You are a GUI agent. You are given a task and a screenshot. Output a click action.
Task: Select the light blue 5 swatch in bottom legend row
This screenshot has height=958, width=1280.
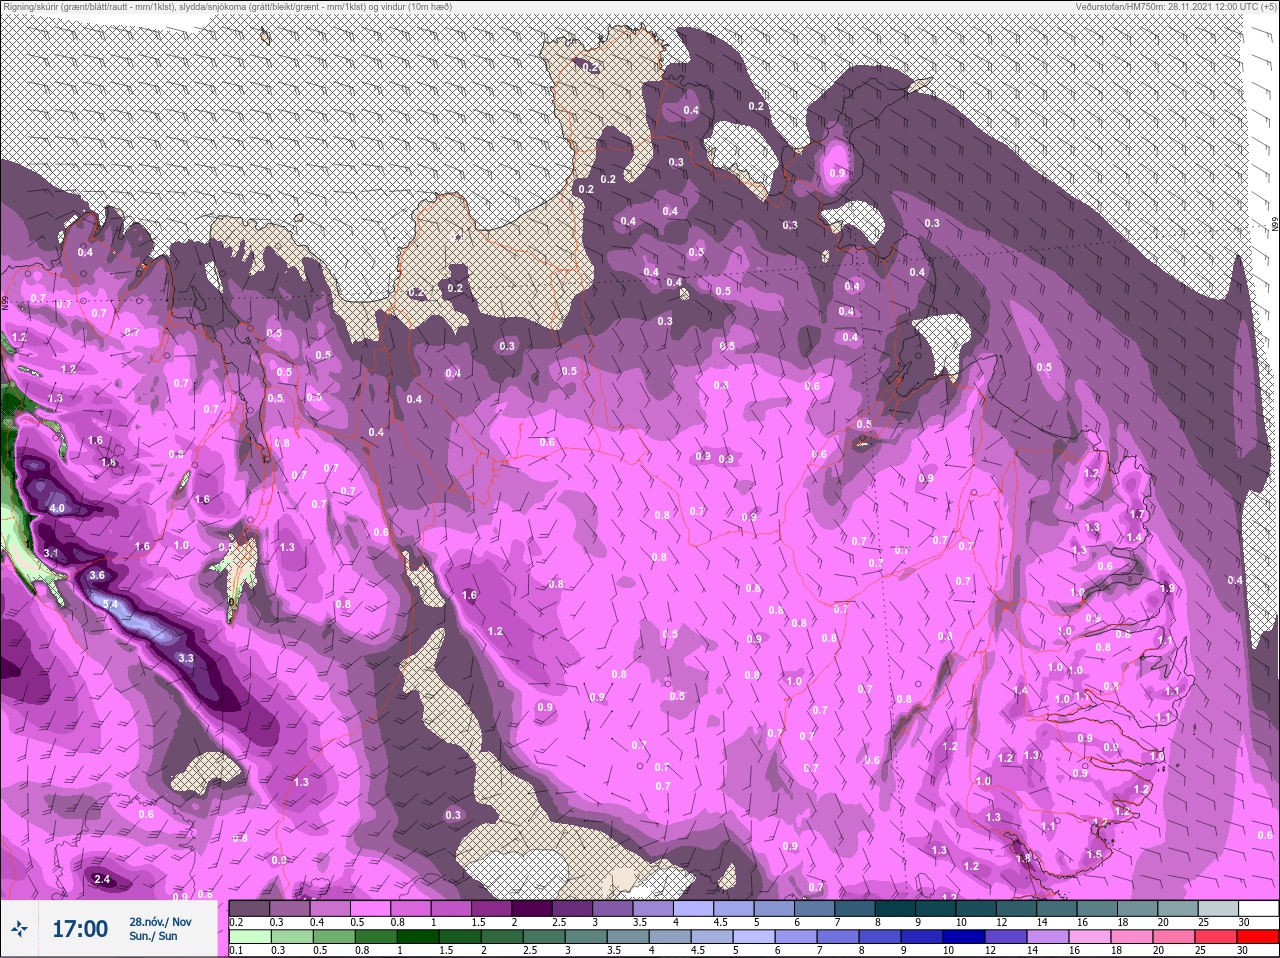coord(754,936)
